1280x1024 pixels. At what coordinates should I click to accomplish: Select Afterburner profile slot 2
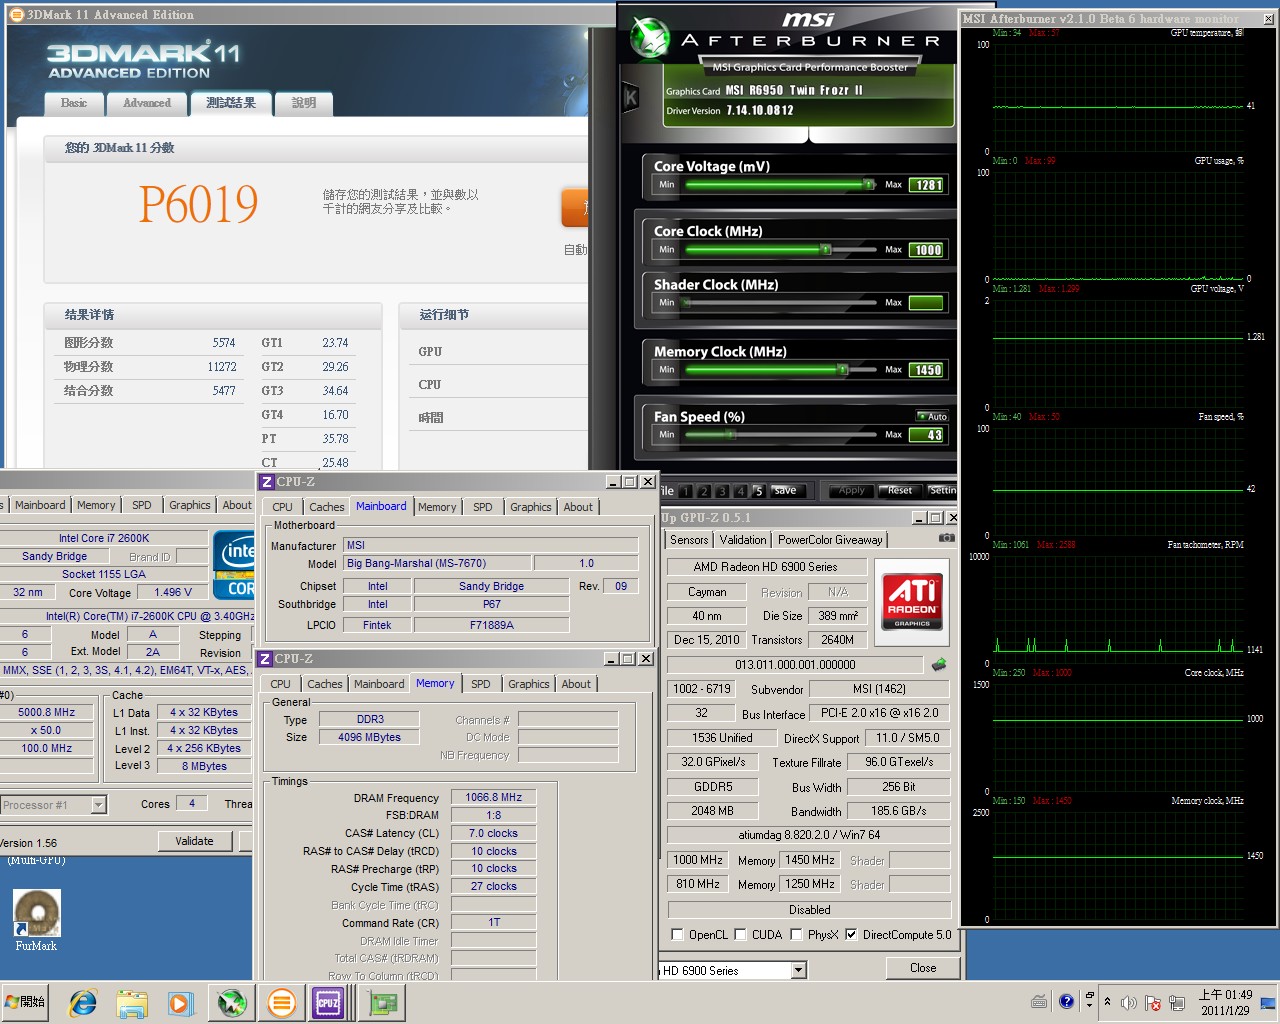704,491
